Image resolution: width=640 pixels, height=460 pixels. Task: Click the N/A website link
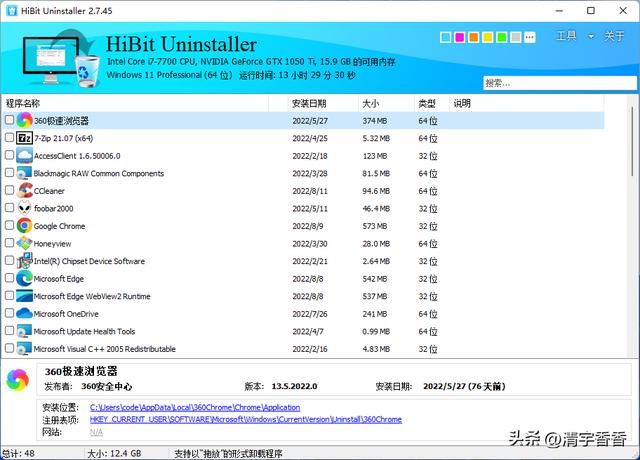click(96, 432)
